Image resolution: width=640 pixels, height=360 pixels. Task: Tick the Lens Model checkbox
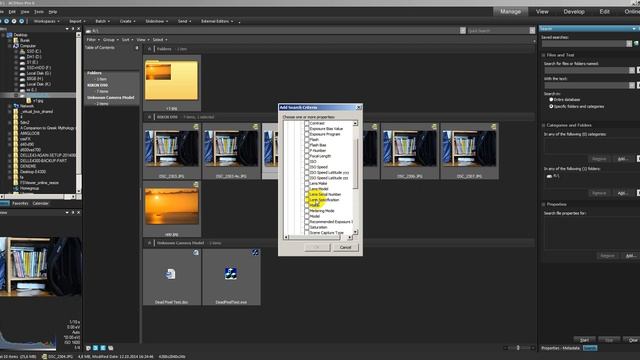(x=307, y=189)
